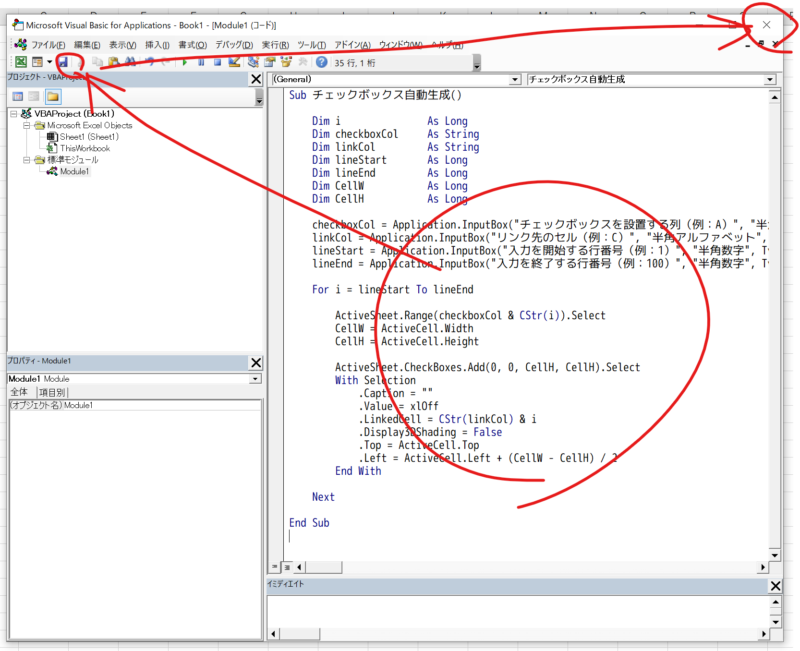This screenshot has height=651, width=800.
Task: Click the Paste icon in toolbar
Action: 111,62
